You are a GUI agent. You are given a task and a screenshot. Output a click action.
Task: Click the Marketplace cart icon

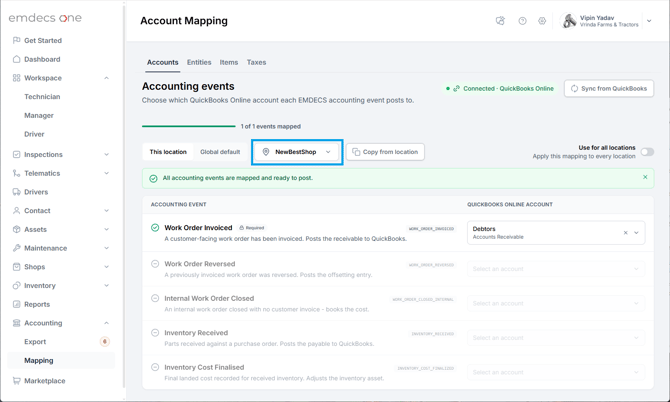click(x=16, y=381)
